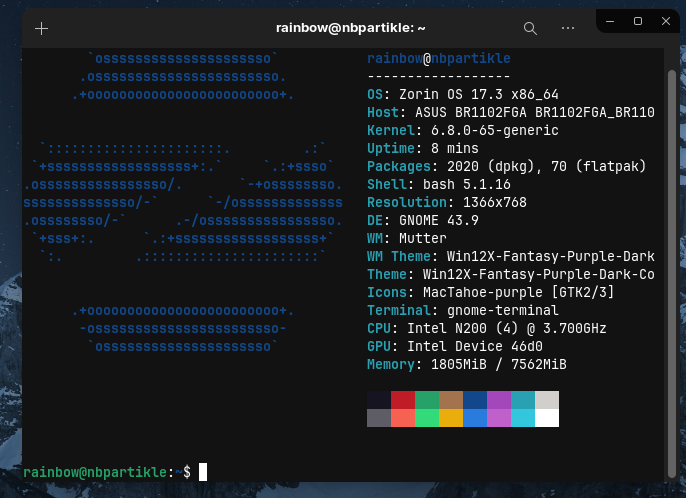The width and height of the screenshot is (686, 498).
Task: Click the cyan color block in bottom row
Action: point(523,418)
